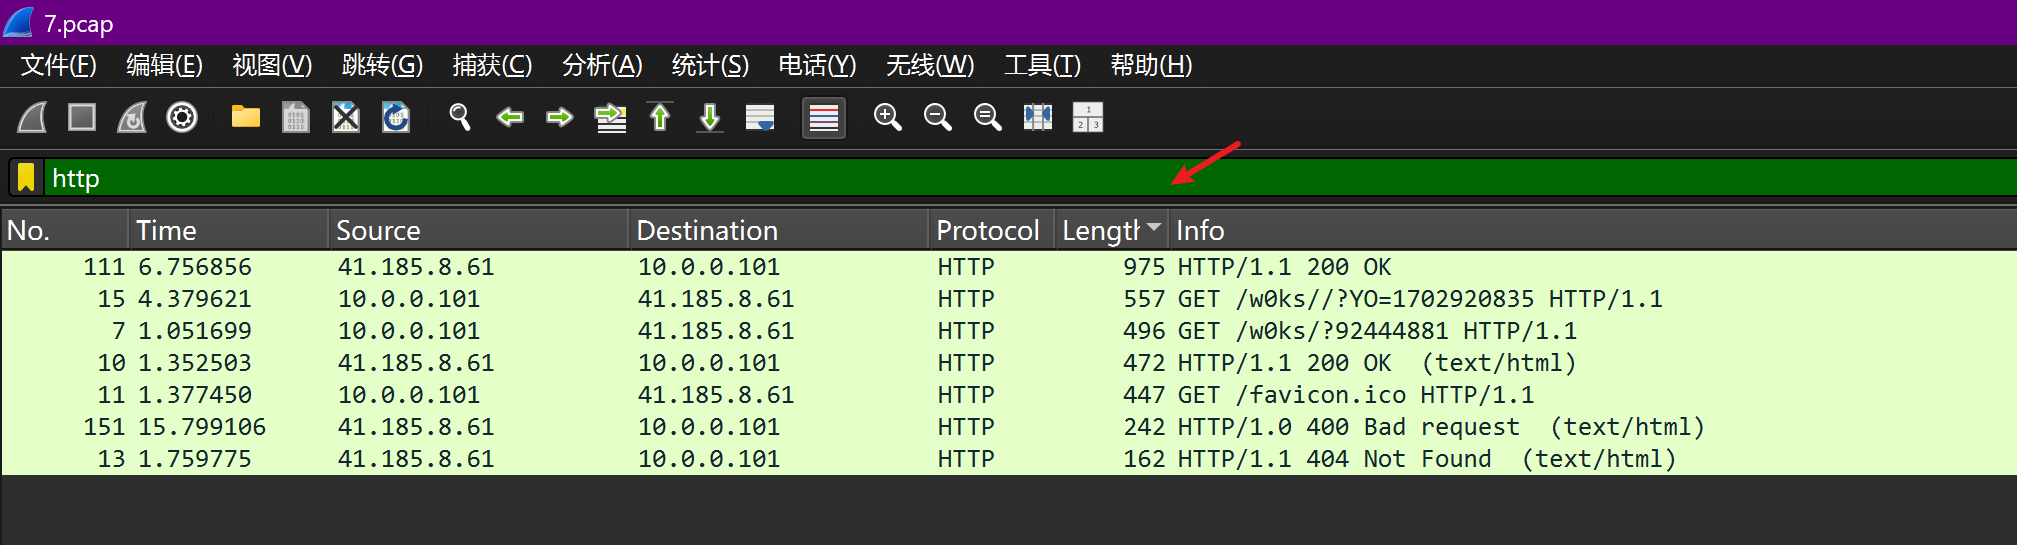The height and width of the screenshot is (545, 2017).
Task: Open Find Packet with magnifier icon
Action: 460,118
